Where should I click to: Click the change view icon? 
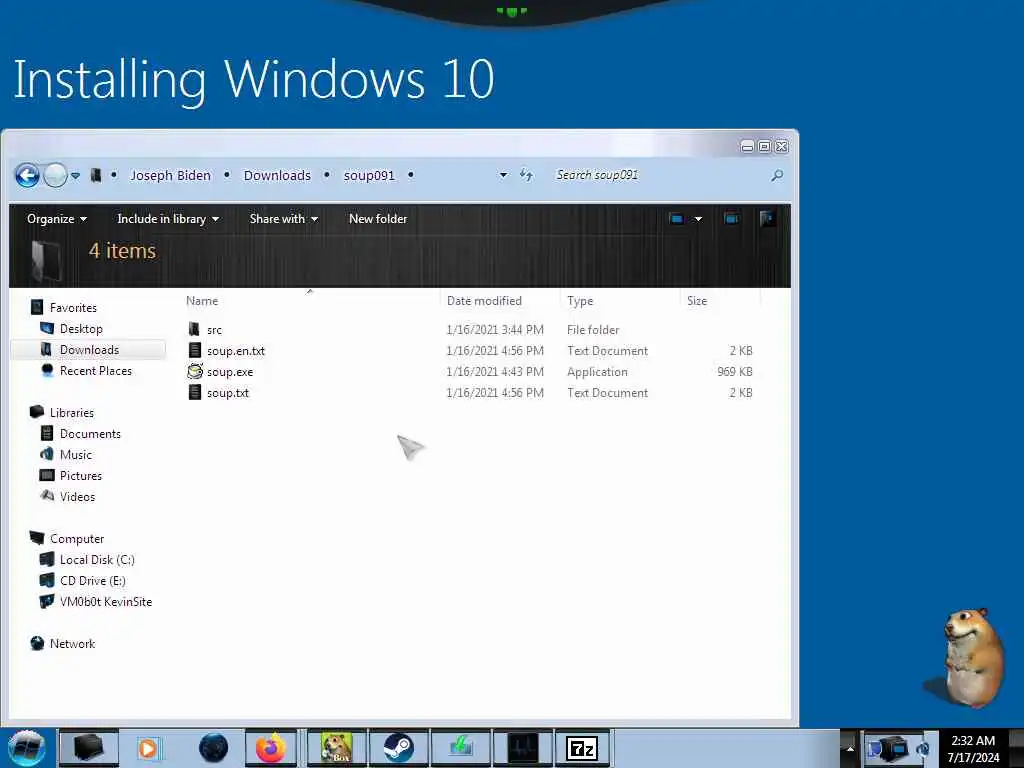tap(676, 219)
